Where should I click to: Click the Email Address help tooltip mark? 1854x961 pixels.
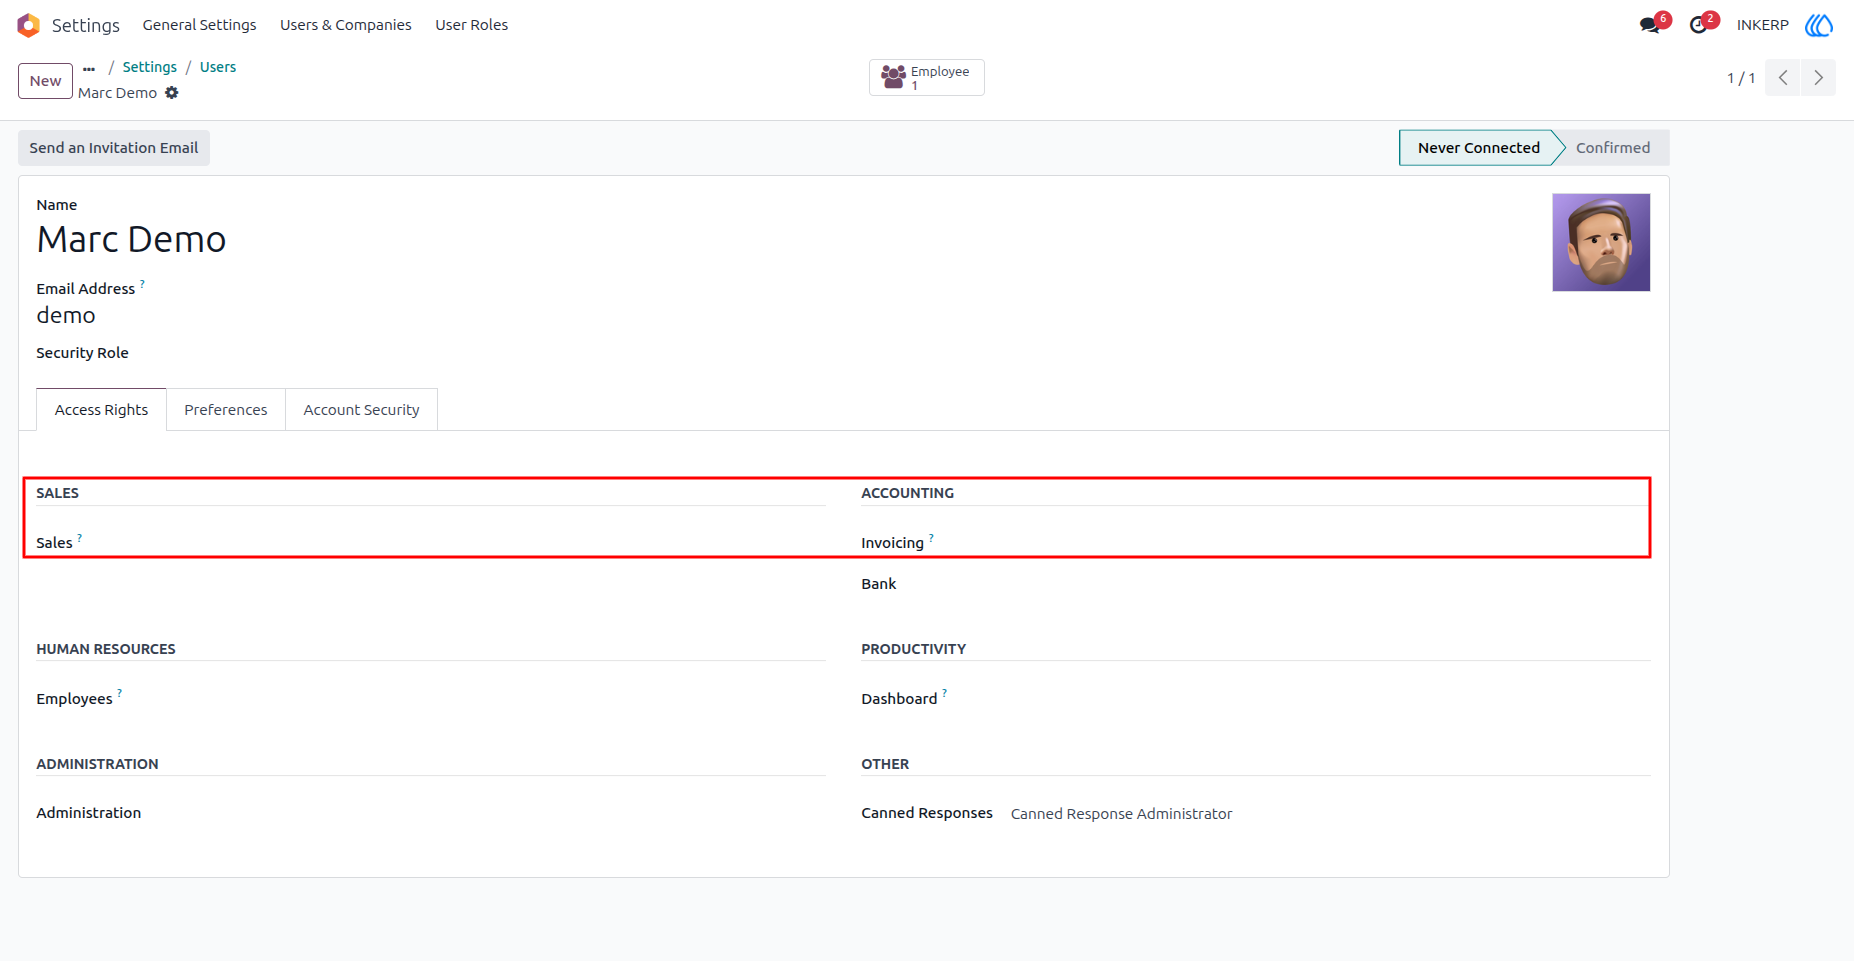coord(142,284)
